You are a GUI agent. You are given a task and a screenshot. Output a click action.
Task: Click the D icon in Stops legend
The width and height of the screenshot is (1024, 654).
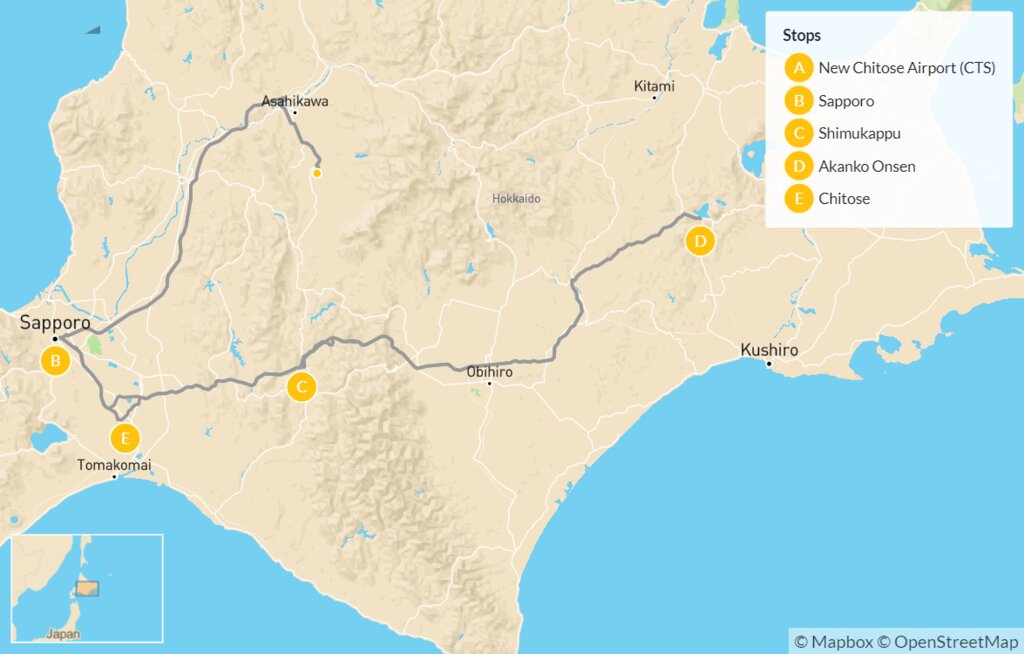798,166
